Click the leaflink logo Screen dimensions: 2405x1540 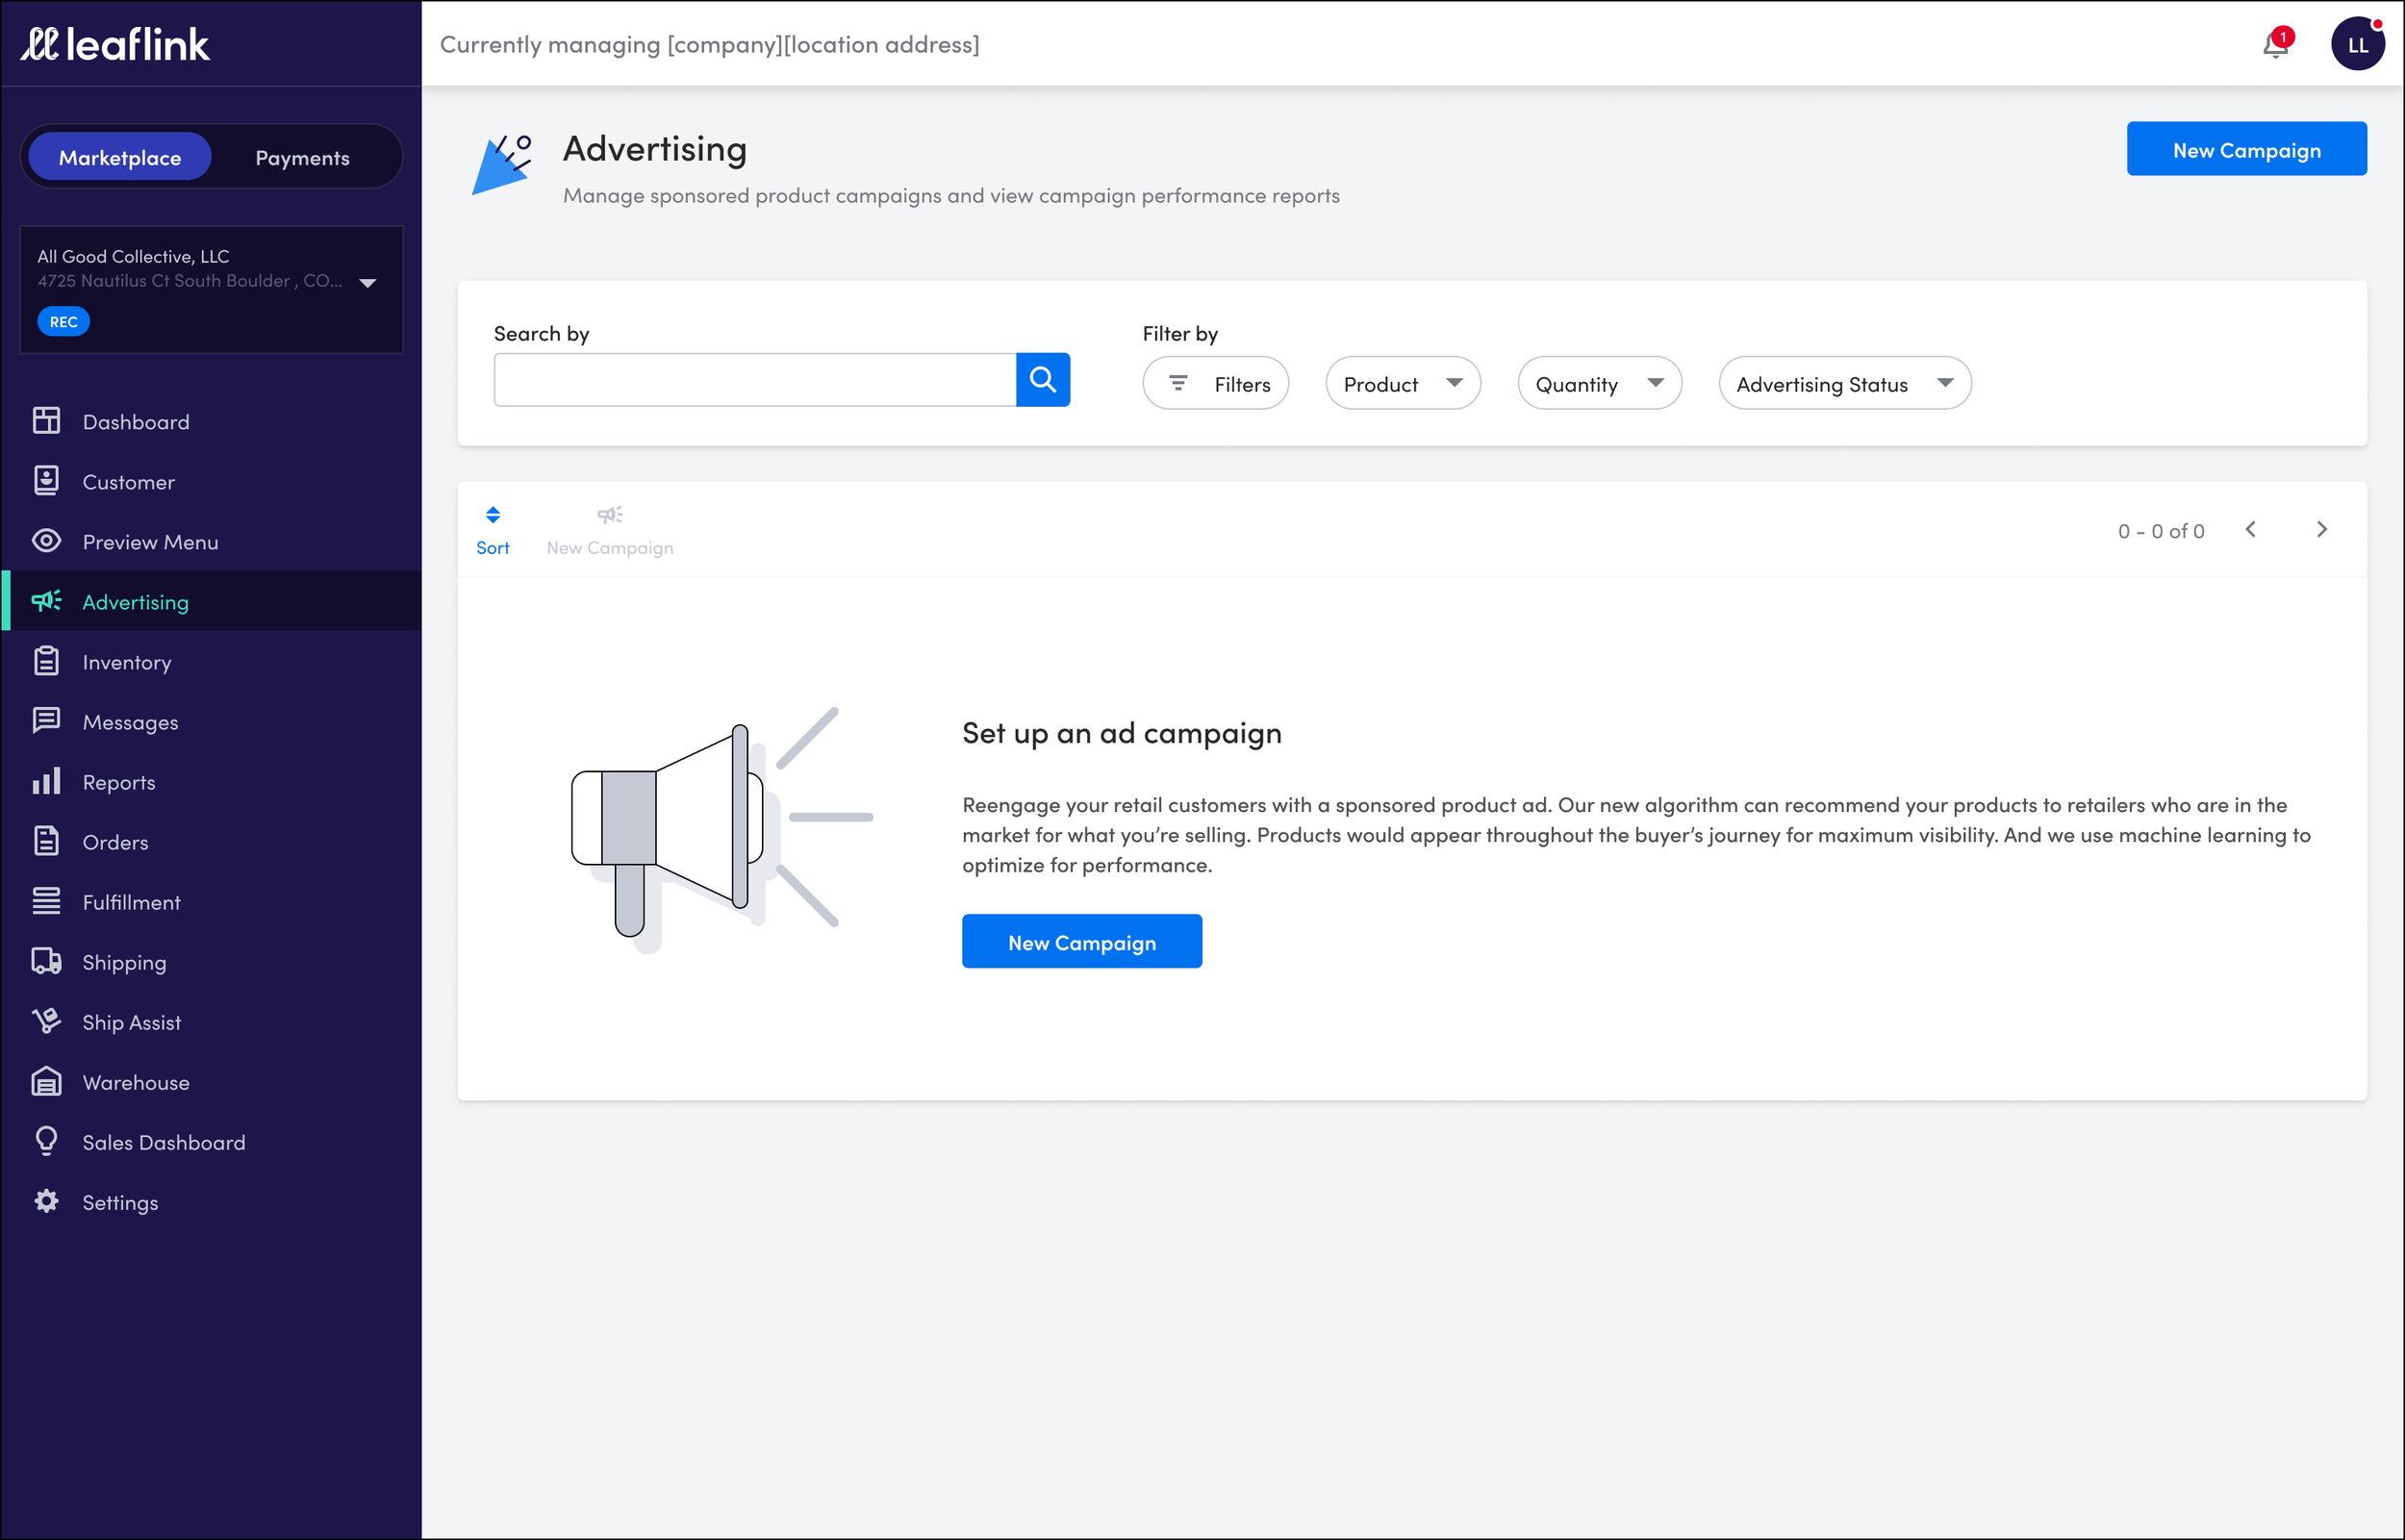point(115,44)
